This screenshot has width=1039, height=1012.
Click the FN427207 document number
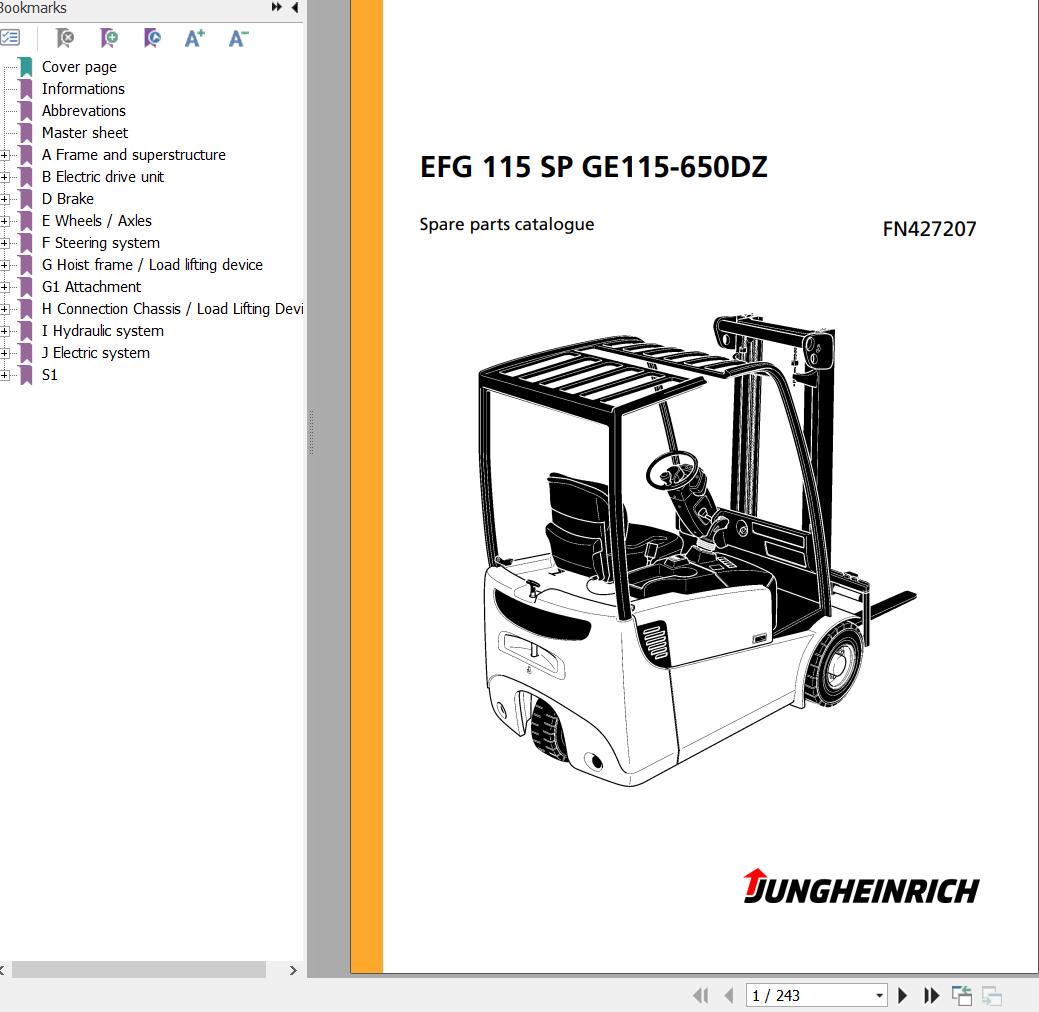(x=929, y=229)
